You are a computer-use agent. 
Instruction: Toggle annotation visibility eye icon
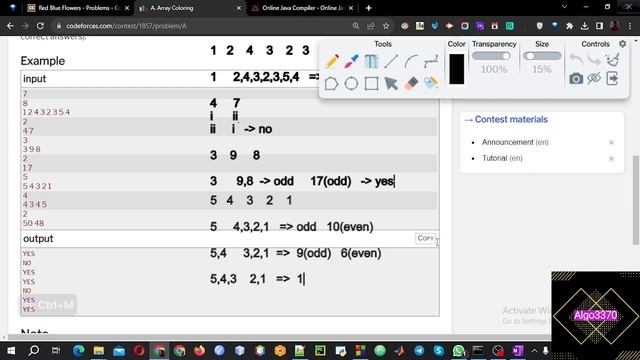tap(594, 78)
